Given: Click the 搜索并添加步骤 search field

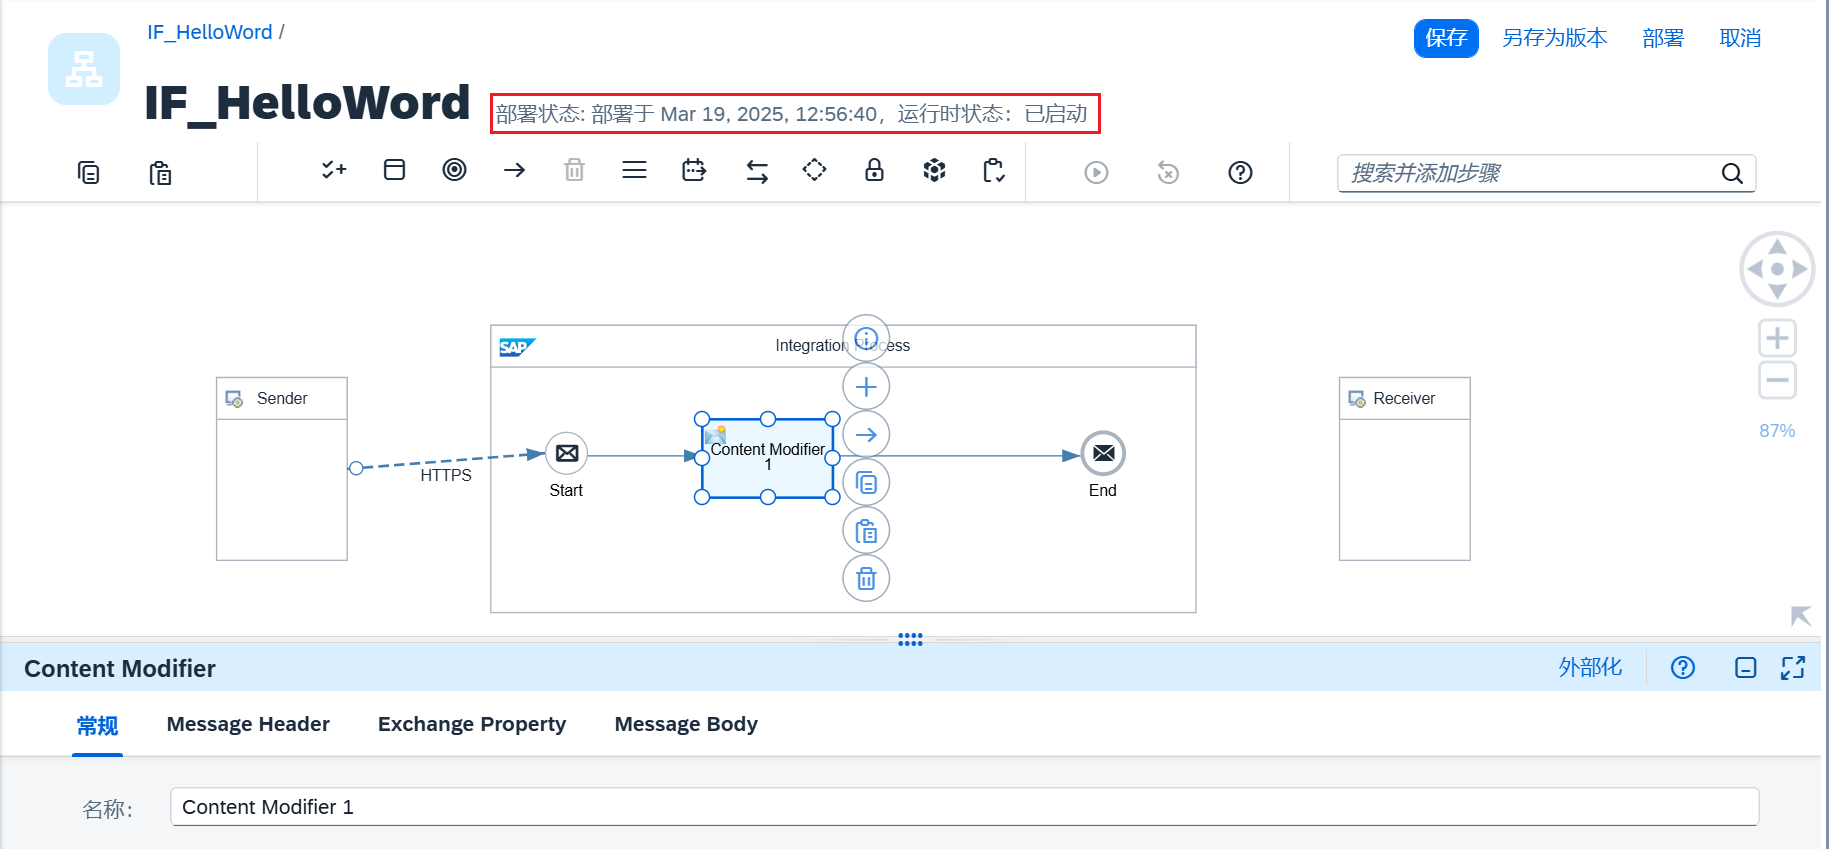Looking at the screenshot, I should [1528, 173].
